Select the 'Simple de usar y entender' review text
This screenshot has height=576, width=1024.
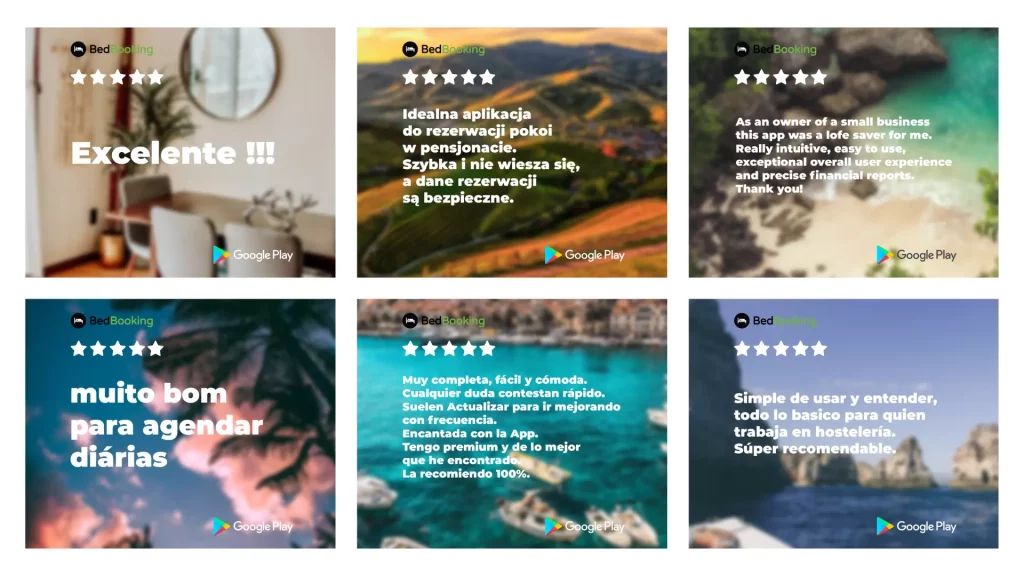[835, 423]
